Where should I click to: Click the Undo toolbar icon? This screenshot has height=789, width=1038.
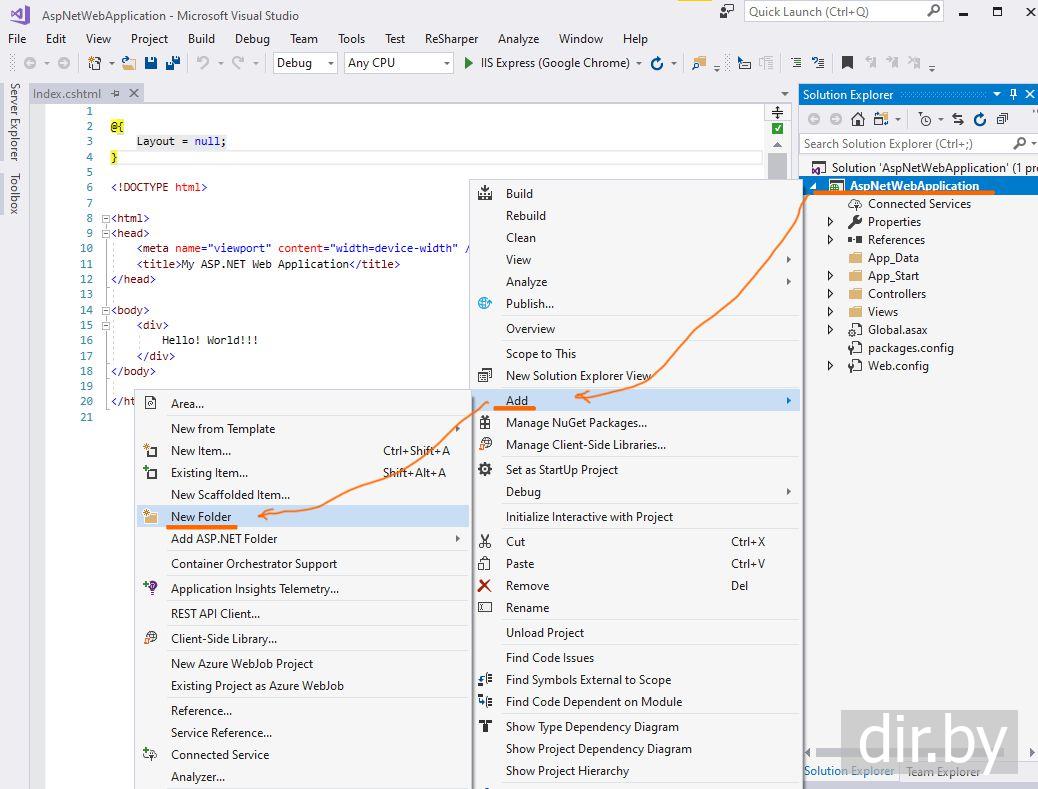pyautogui.click(x=203, y=63)
